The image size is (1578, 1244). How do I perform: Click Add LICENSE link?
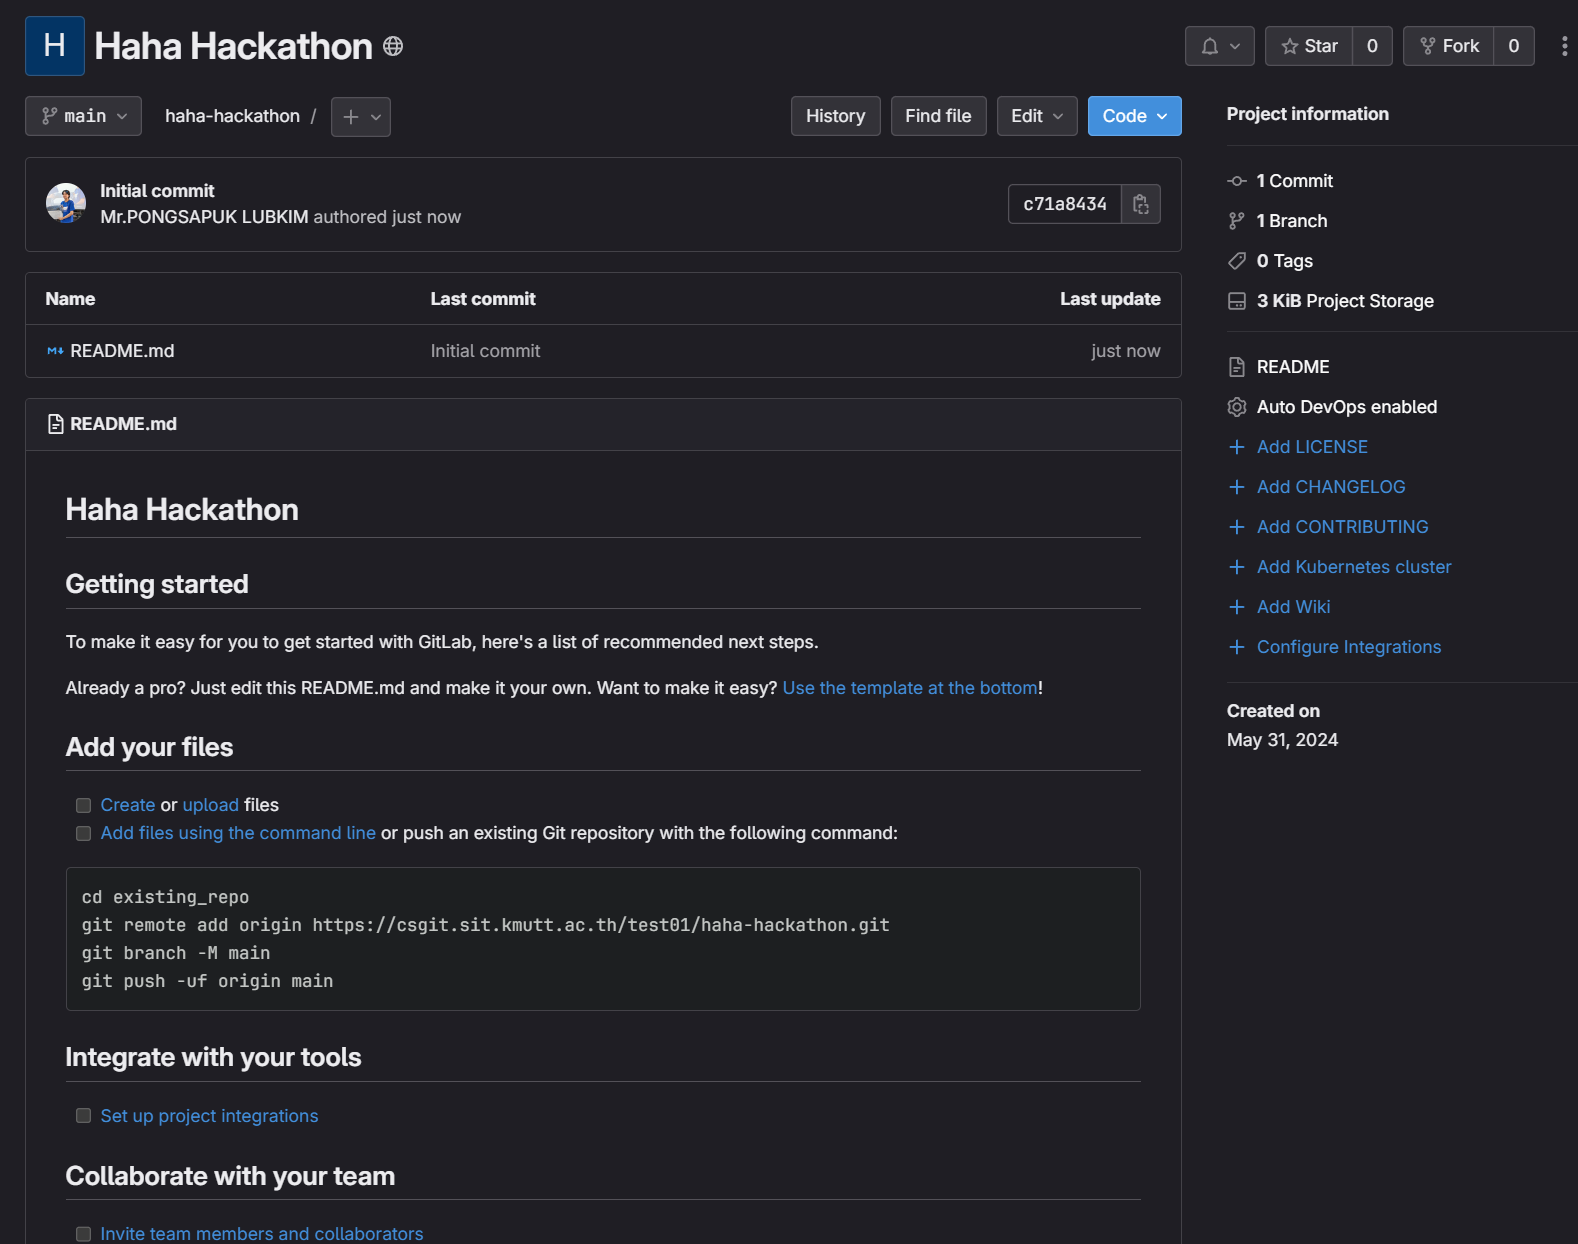(1312, 447)
